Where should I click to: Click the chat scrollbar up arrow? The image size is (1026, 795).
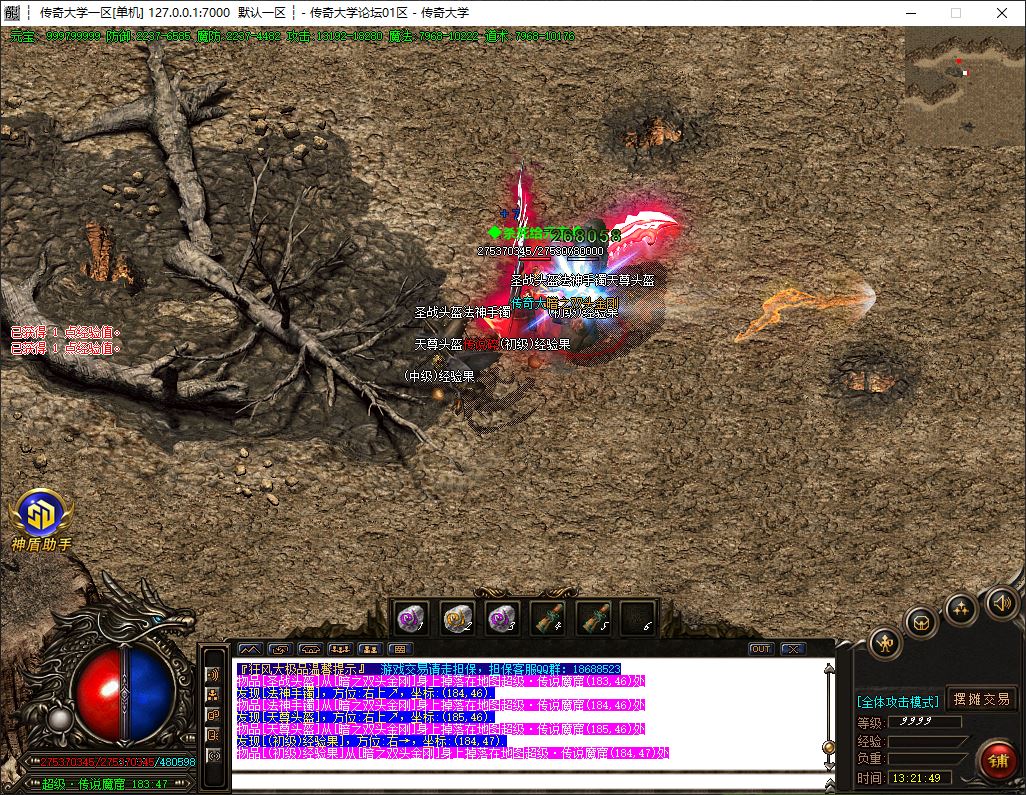pos(829,668)
